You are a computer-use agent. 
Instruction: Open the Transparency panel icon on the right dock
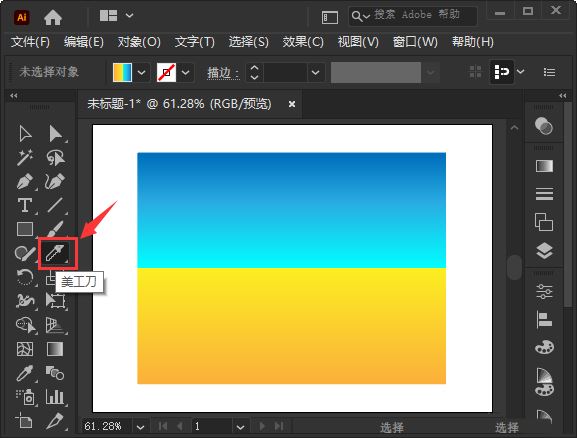point(544,126)
